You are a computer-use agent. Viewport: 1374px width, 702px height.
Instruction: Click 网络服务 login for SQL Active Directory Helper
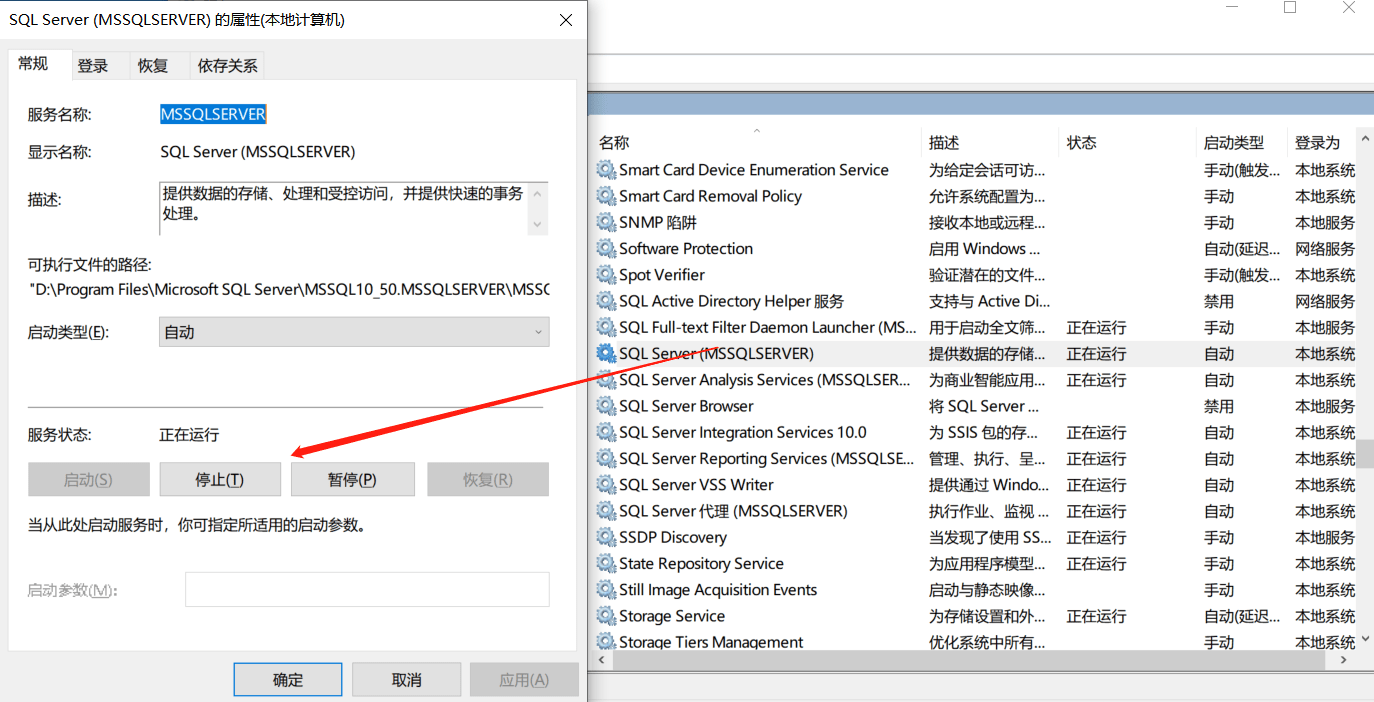pyautogui.click(x=1325, y=301)
